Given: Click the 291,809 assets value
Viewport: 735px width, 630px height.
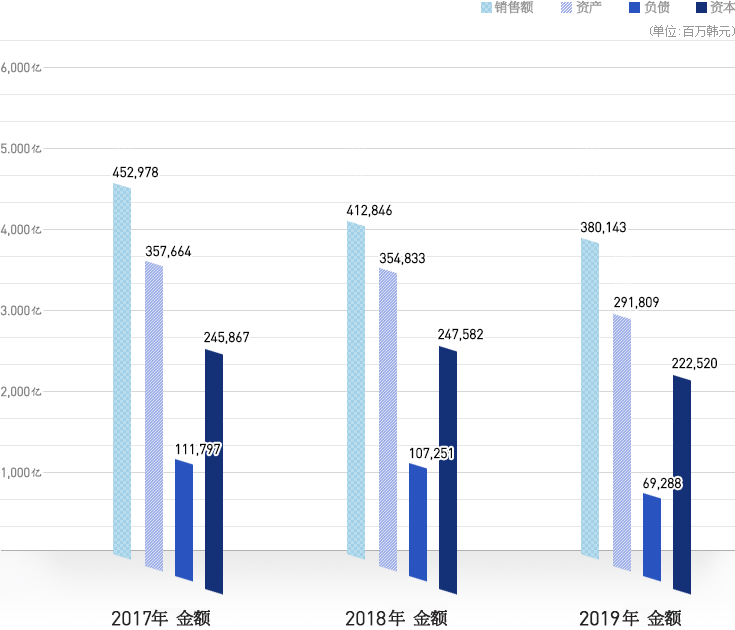Looking at the screenshot, I should pyautogui.click(x=637, y=303).
